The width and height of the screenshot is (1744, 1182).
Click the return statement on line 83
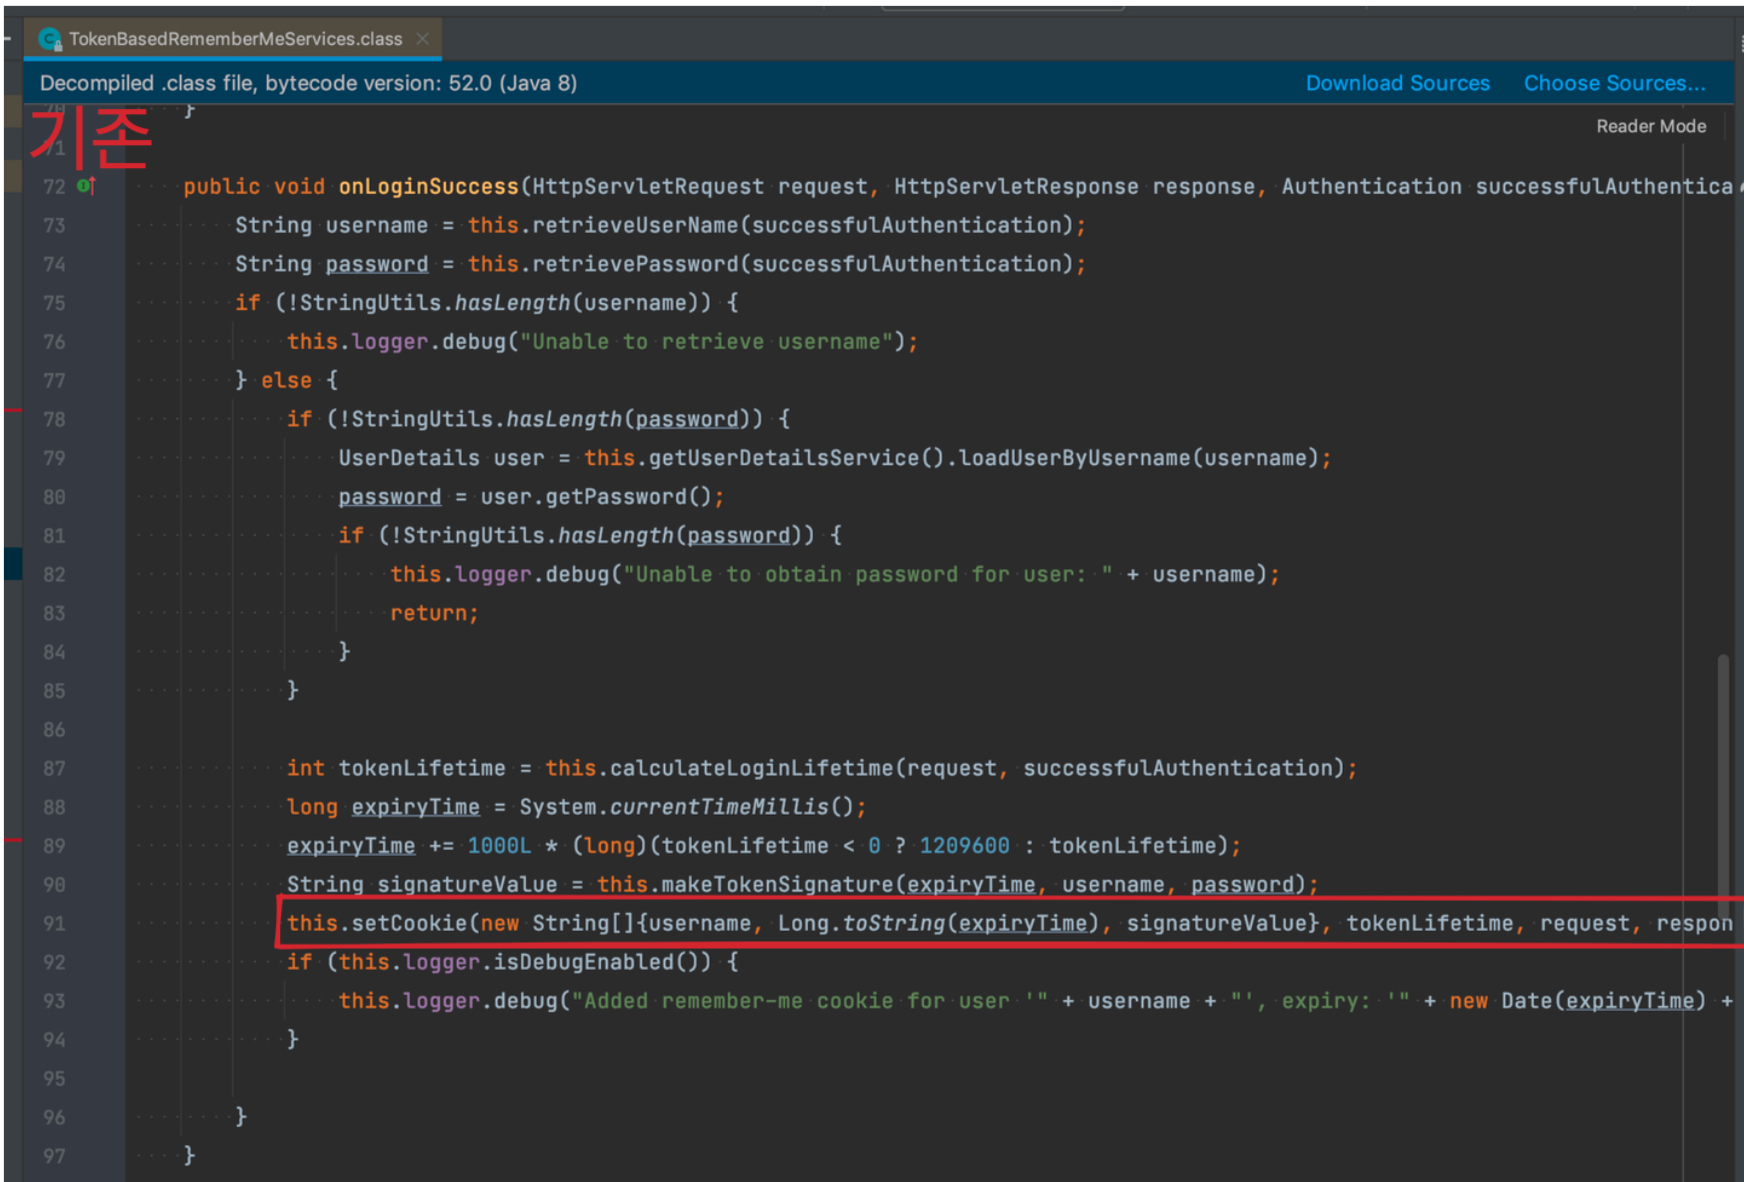[434, 614]
